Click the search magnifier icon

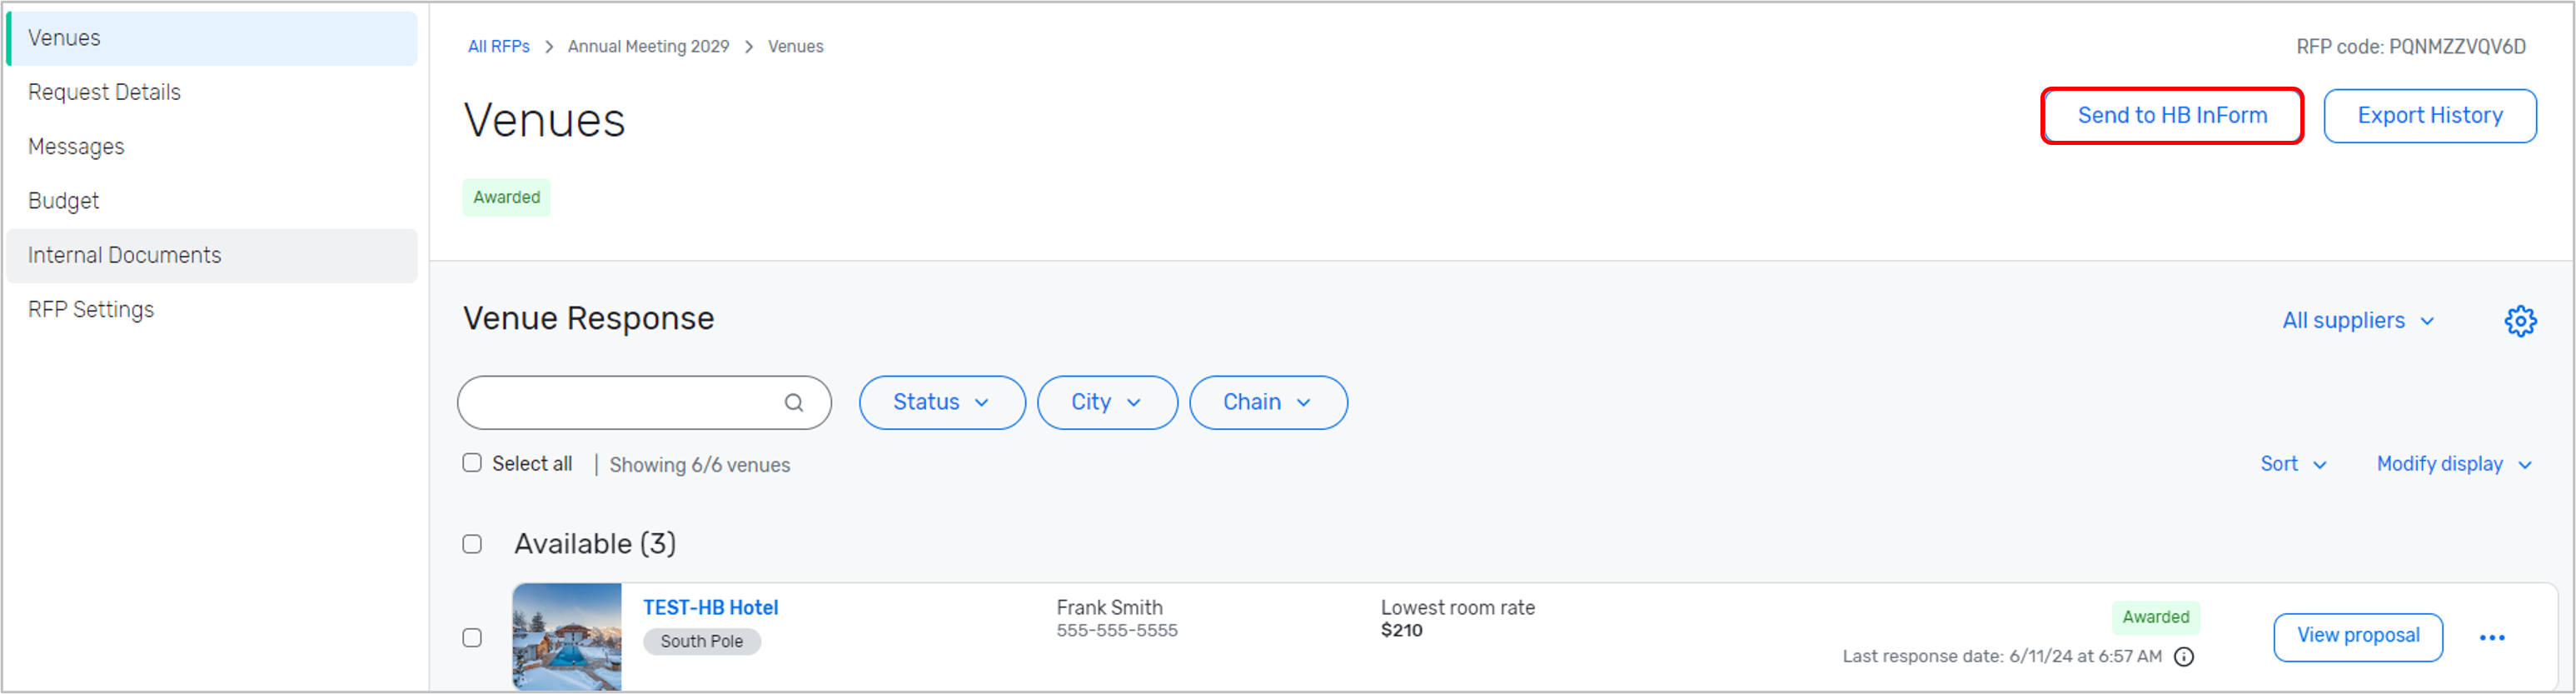793,403
